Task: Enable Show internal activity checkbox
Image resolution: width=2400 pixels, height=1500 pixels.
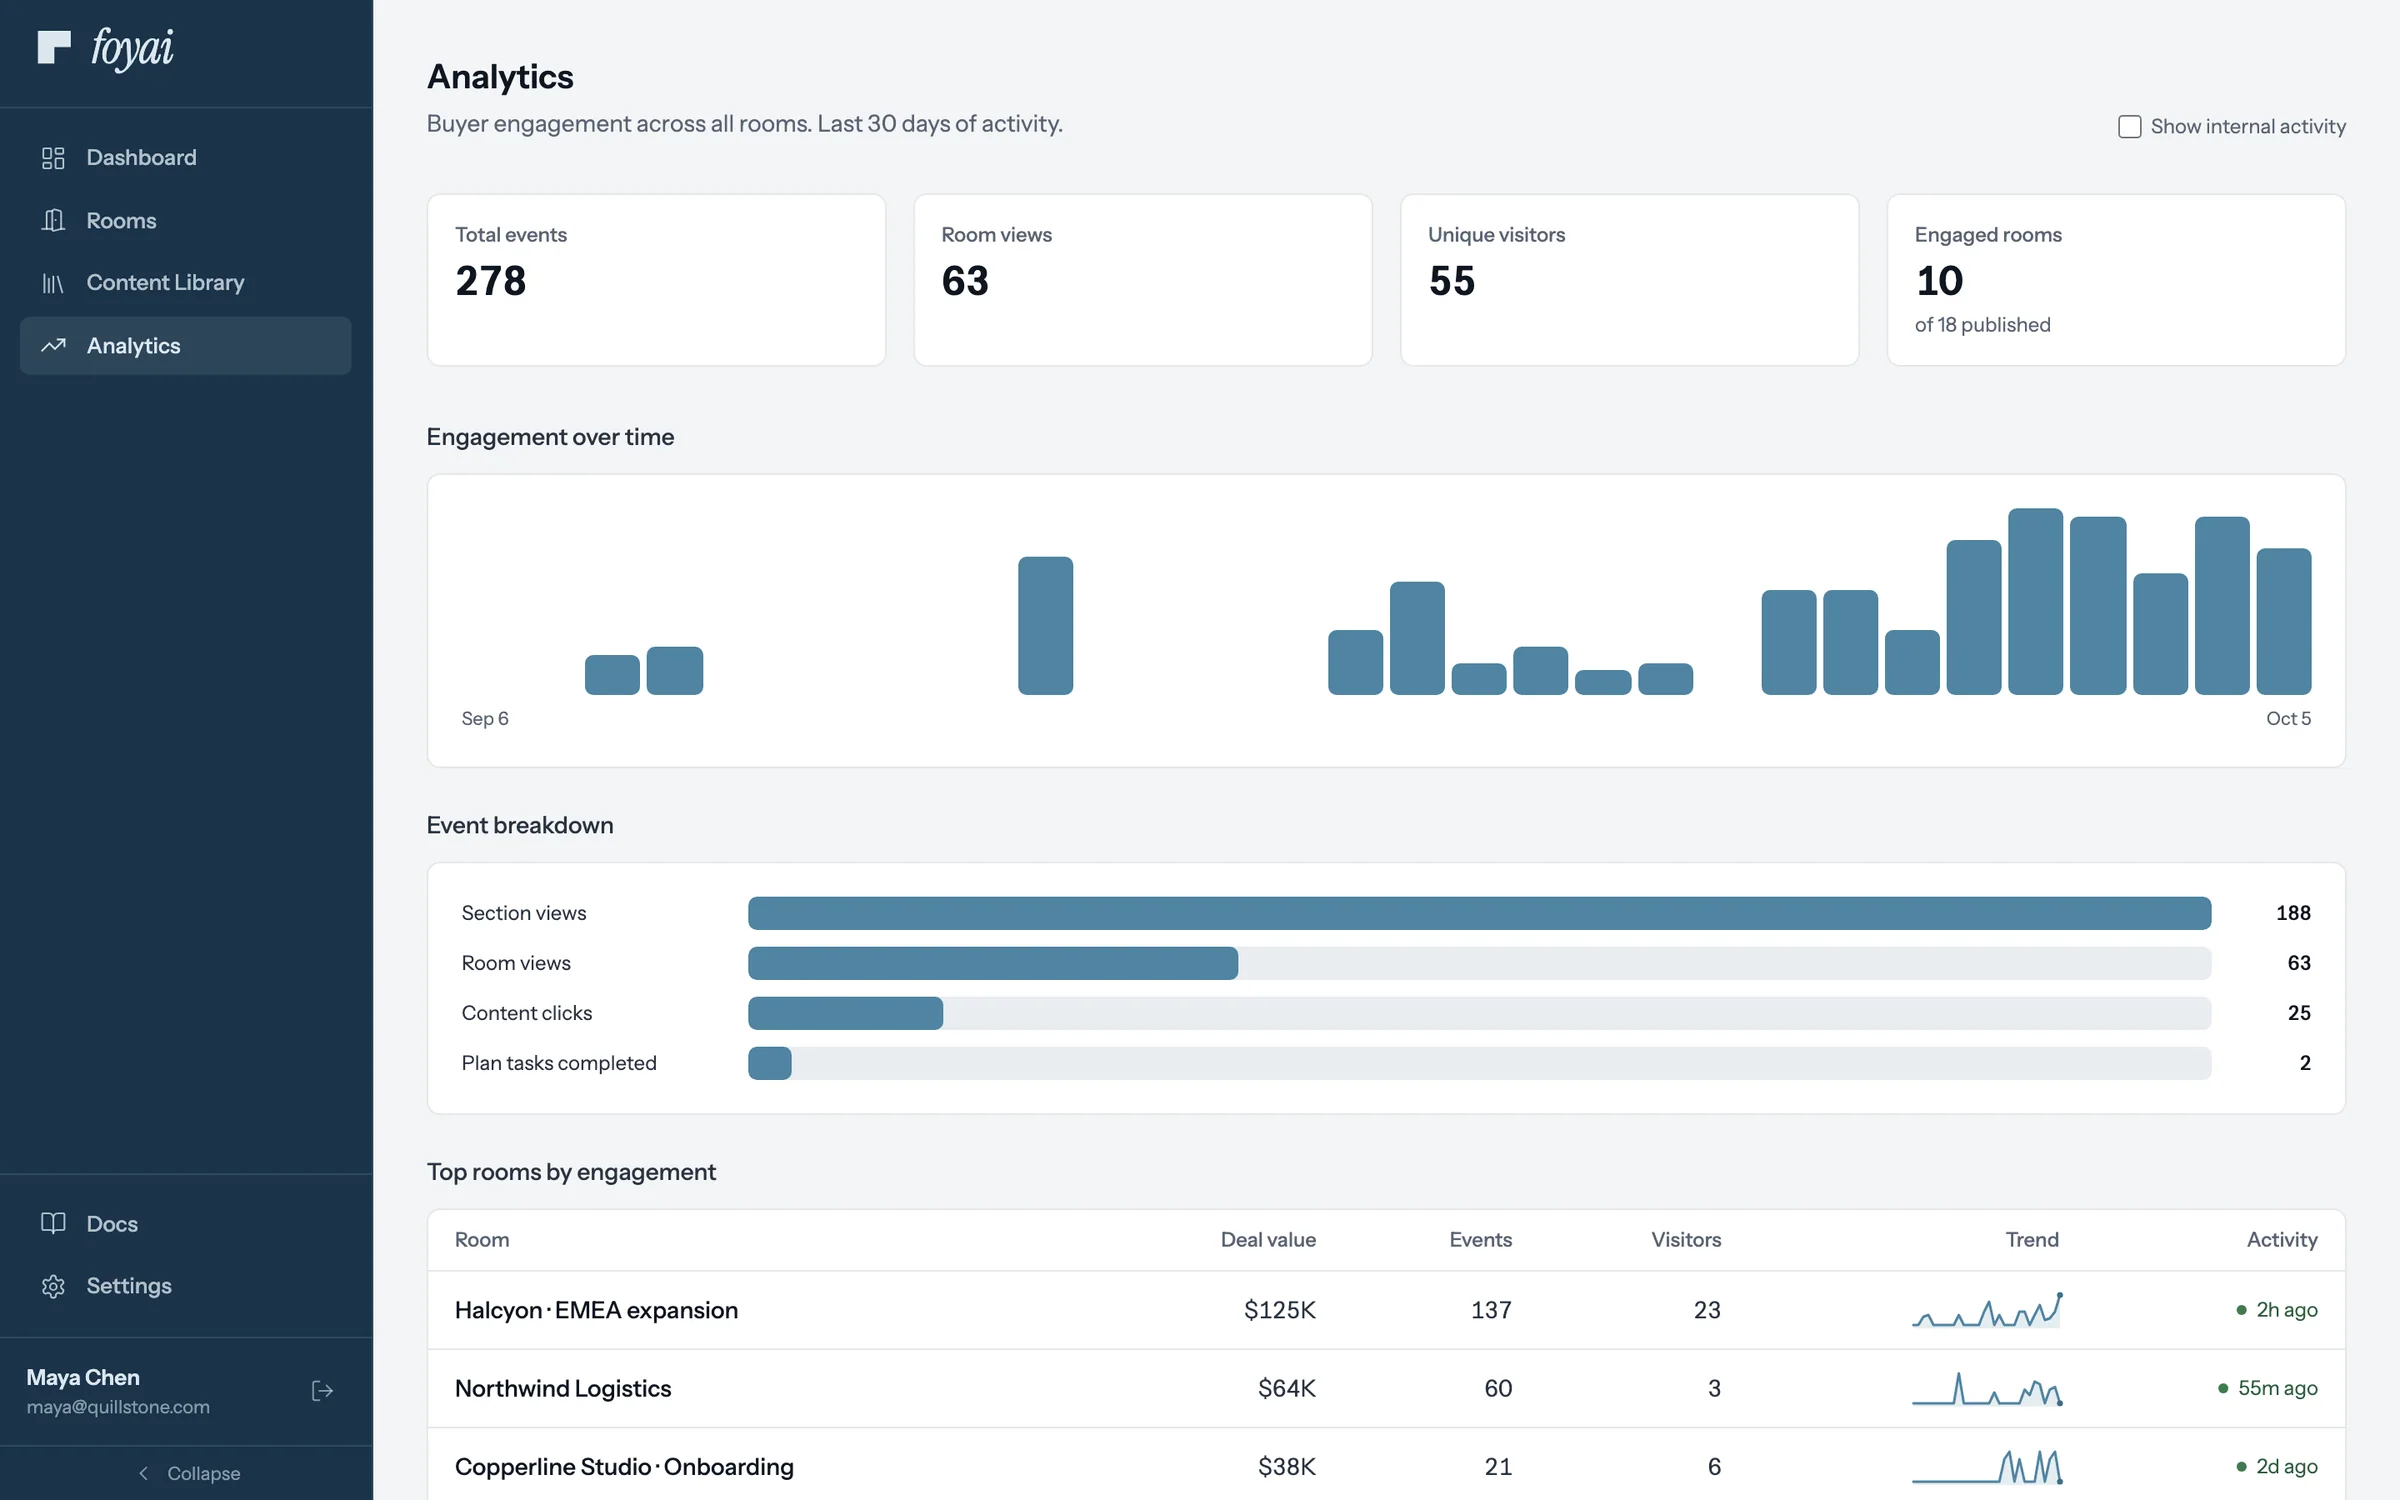Action: 2129,127
